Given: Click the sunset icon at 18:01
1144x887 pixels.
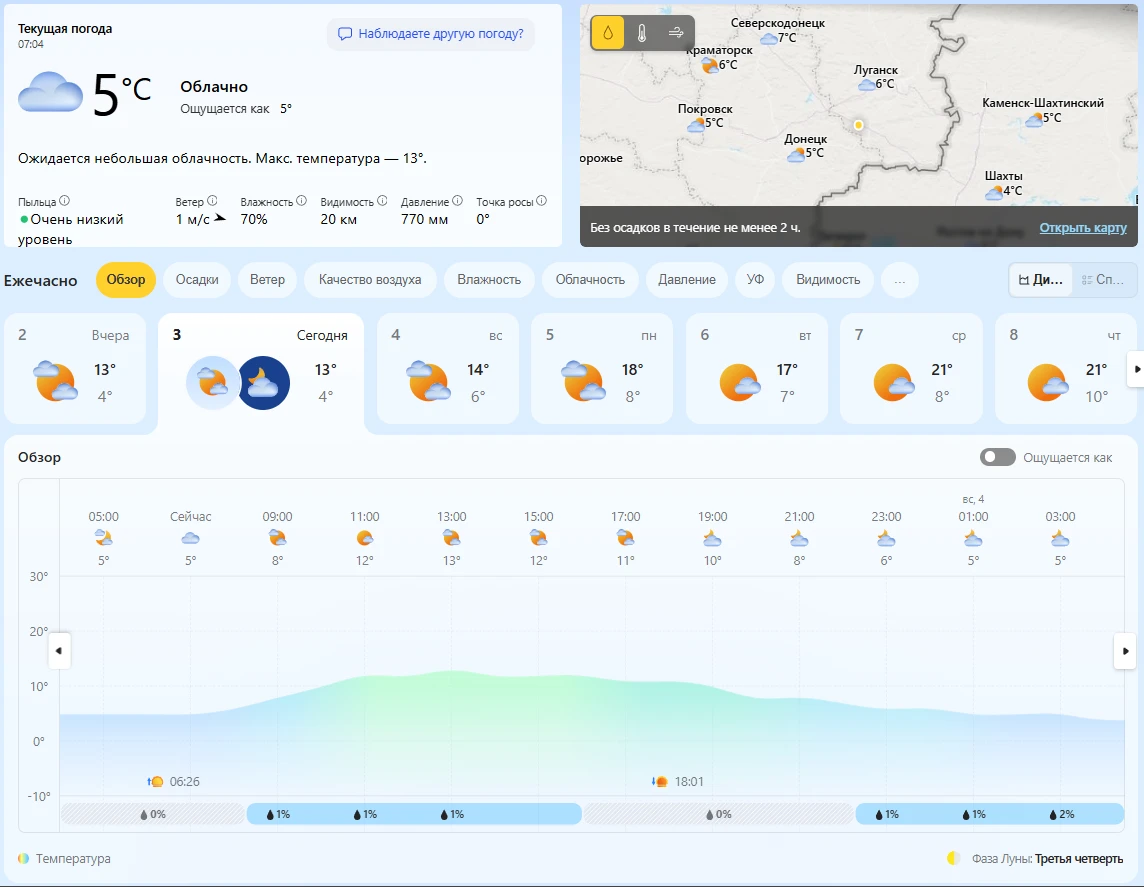Looking at the screenshot, I should (x=660, y=781).
